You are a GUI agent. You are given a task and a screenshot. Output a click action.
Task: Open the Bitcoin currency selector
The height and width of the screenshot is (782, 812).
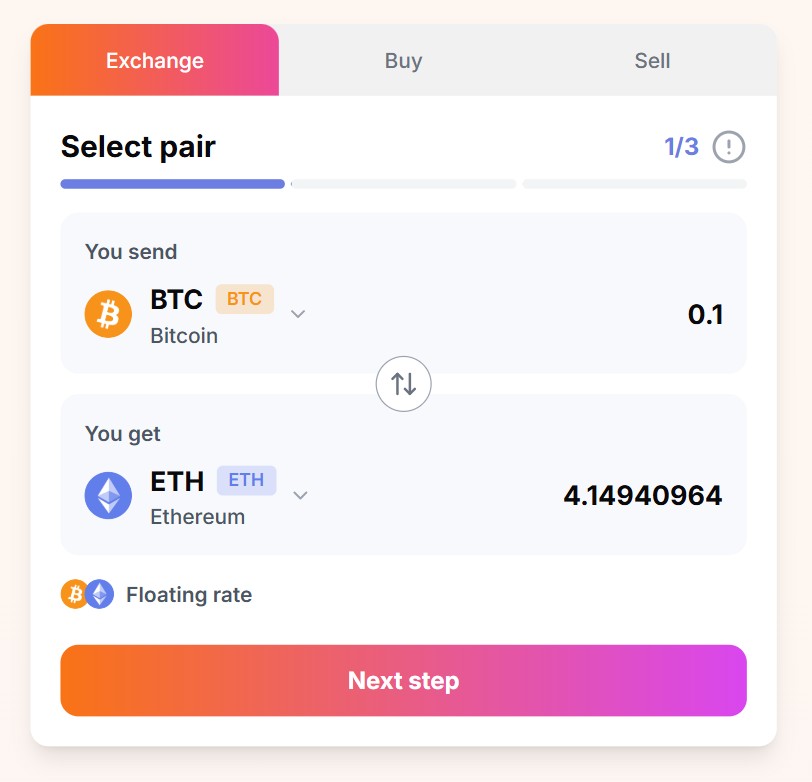point(195,314)
